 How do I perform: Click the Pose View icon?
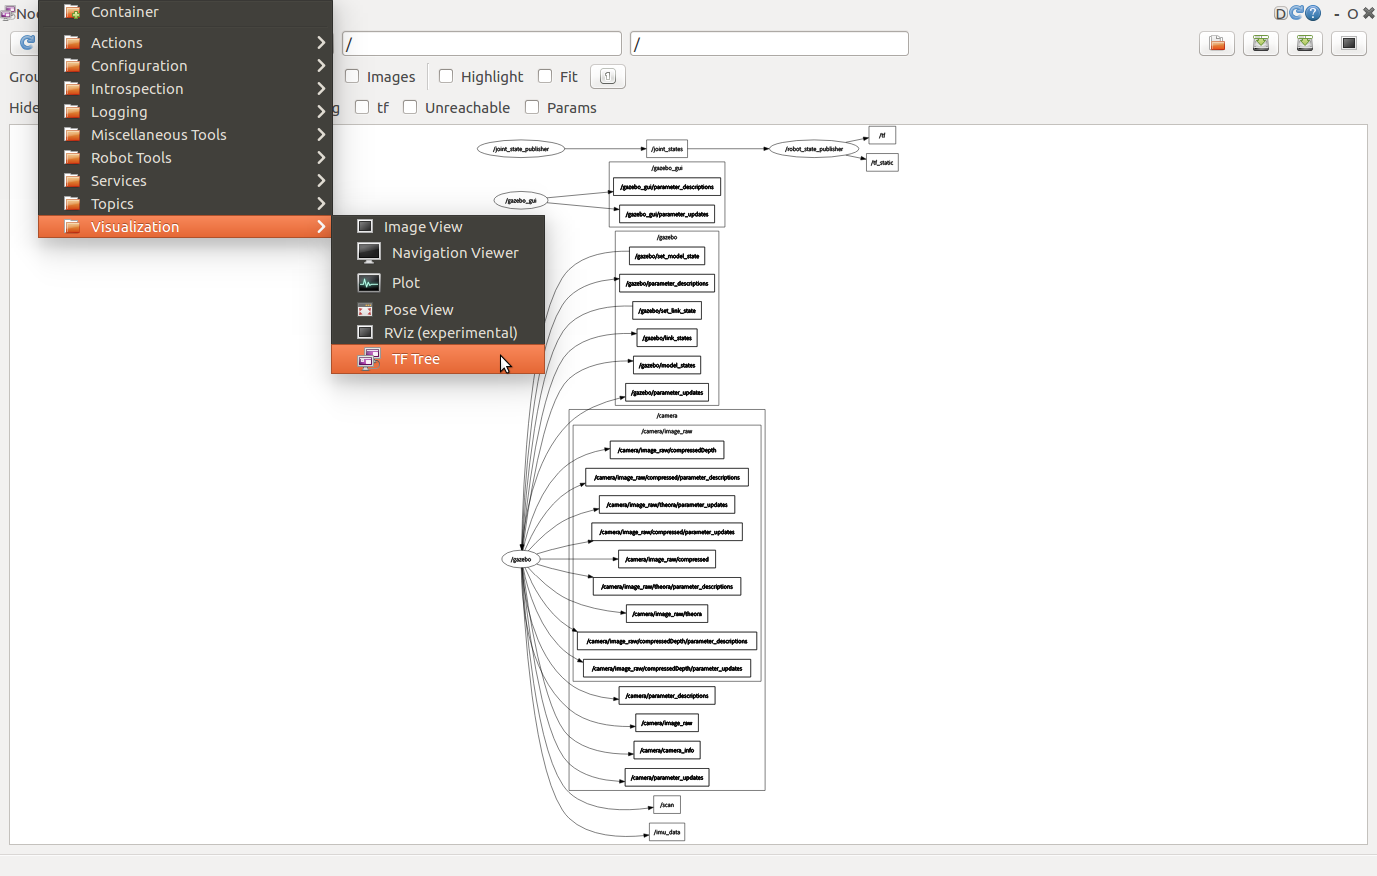tap(365, 310)
